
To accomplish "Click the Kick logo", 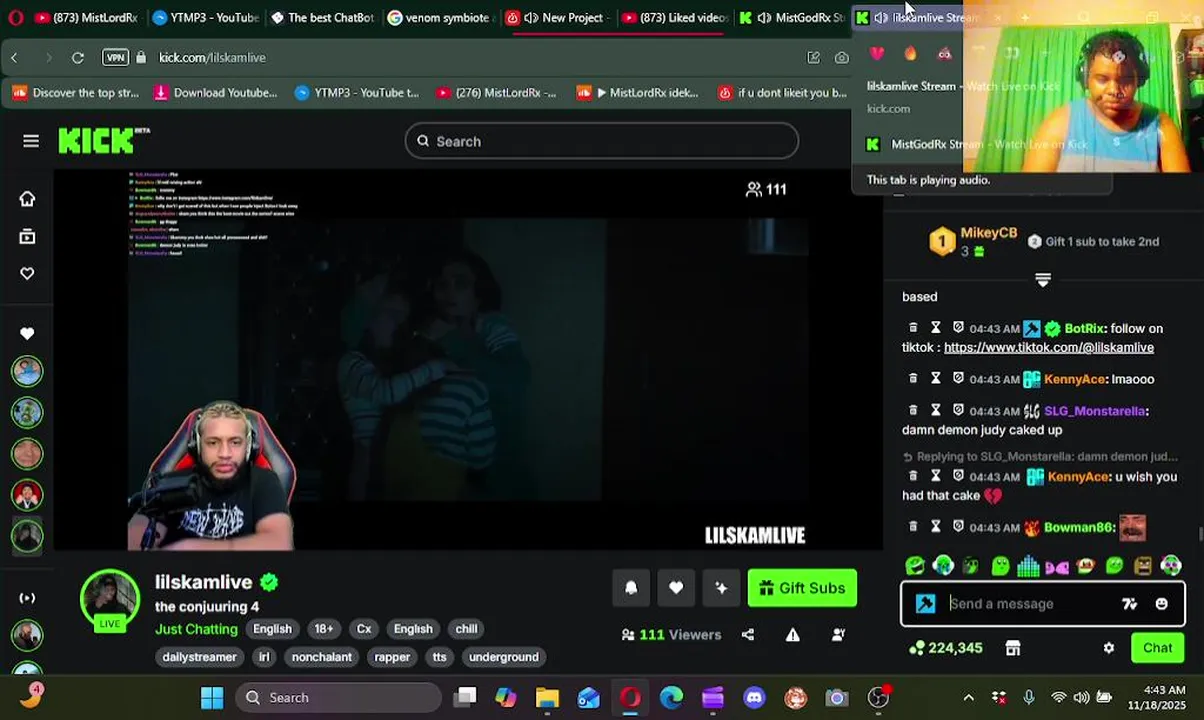I will pos(103,141).
